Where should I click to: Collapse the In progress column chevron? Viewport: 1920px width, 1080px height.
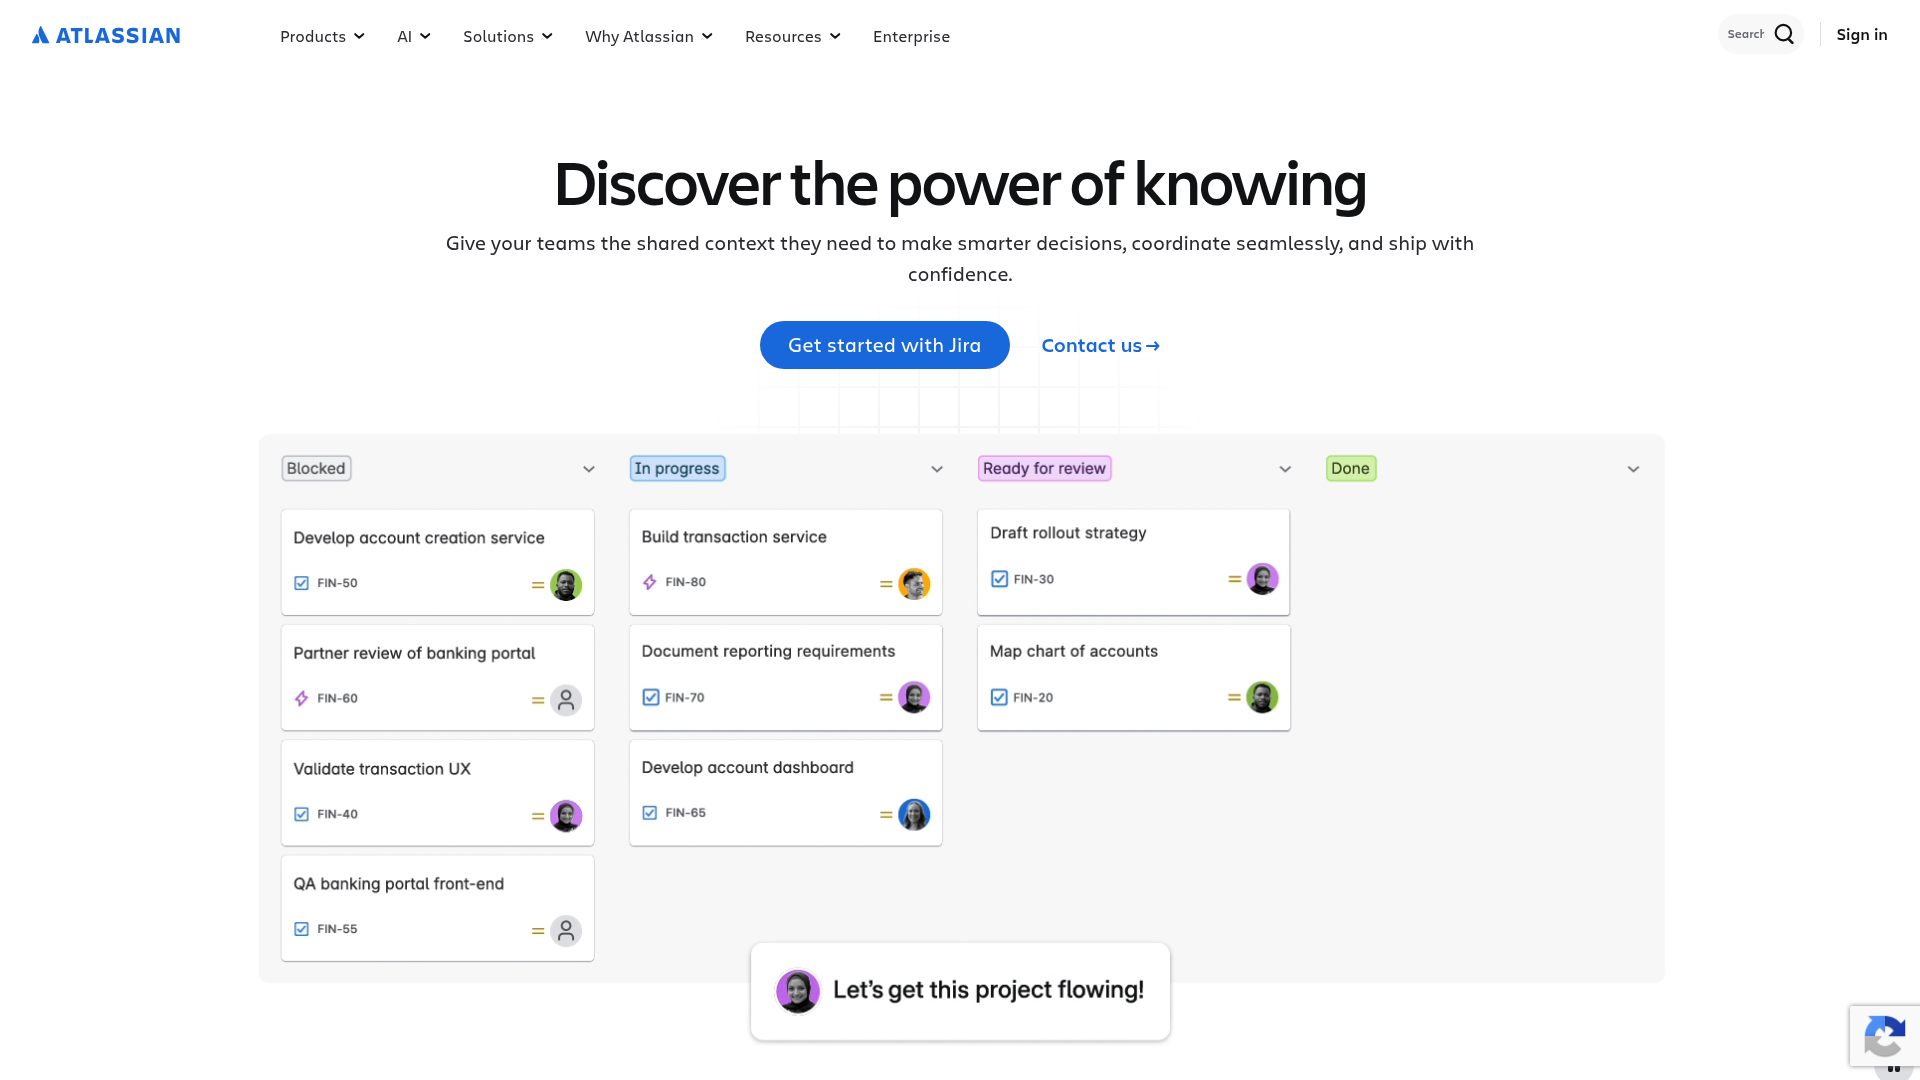point(937,469)
